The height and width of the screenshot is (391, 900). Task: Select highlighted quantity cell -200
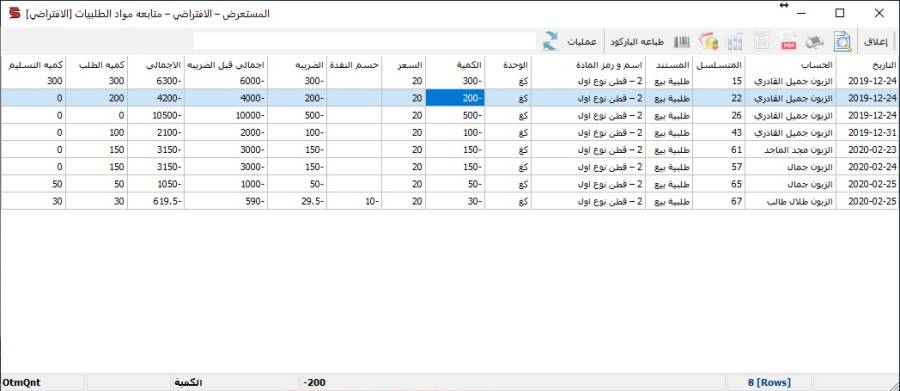[455, 98]
